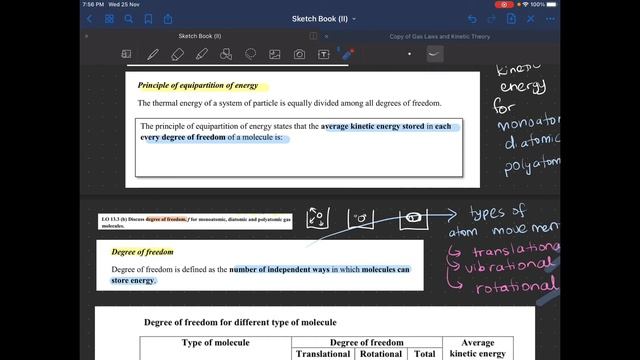Tap 'Degree of freedom for different type of molecule'
The image size is (640, 360).
click(240, 322)
